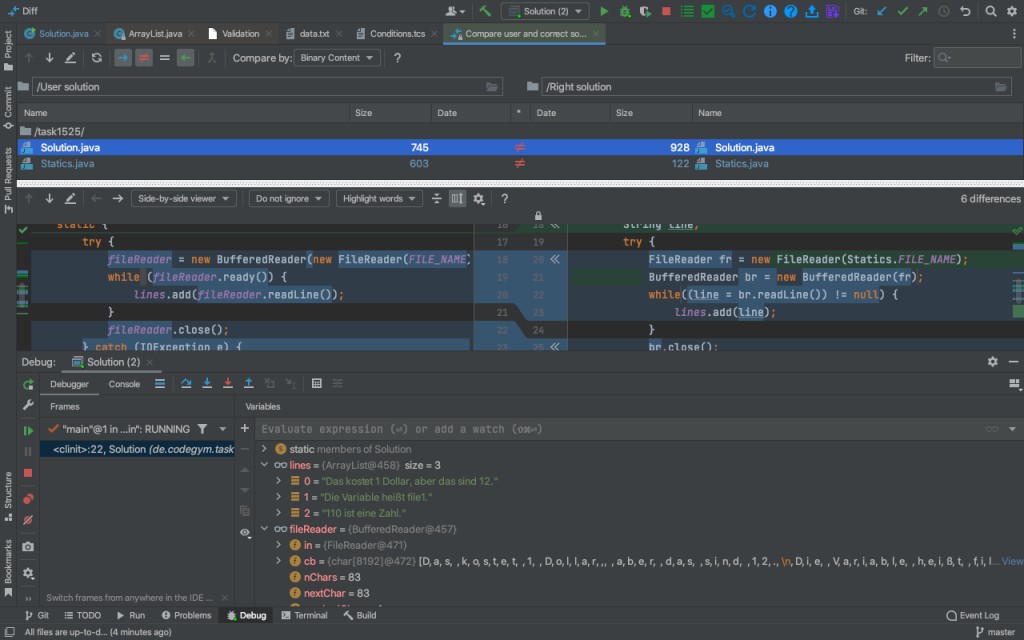Open the Side-by-side viewer dropdown
The width and height of the screenshot is (1024, 640).
[x=184, y=199]
